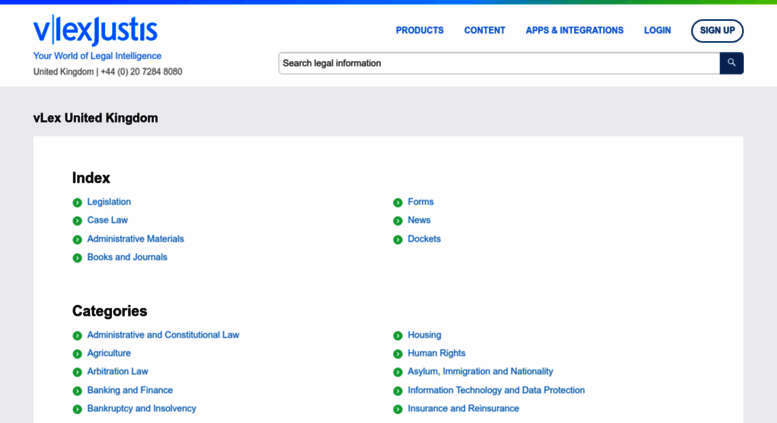Open the Forms link

421,202
